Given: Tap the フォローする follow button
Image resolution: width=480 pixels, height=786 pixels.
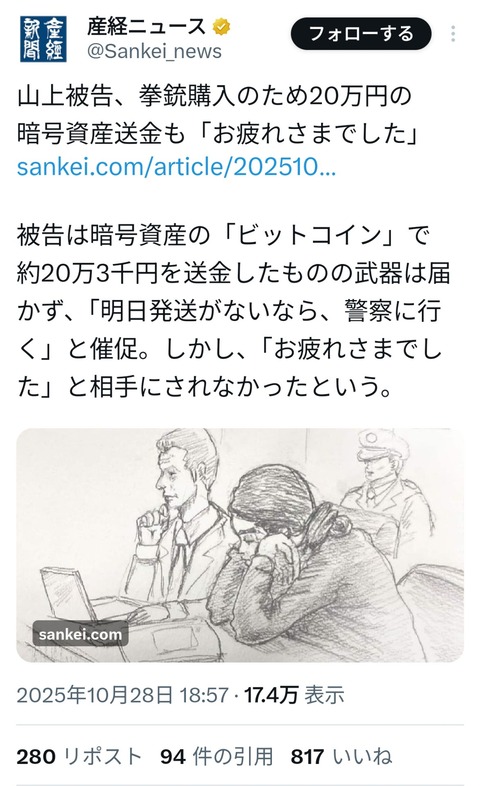Looking at the screenshot, I should pos(361,34).
